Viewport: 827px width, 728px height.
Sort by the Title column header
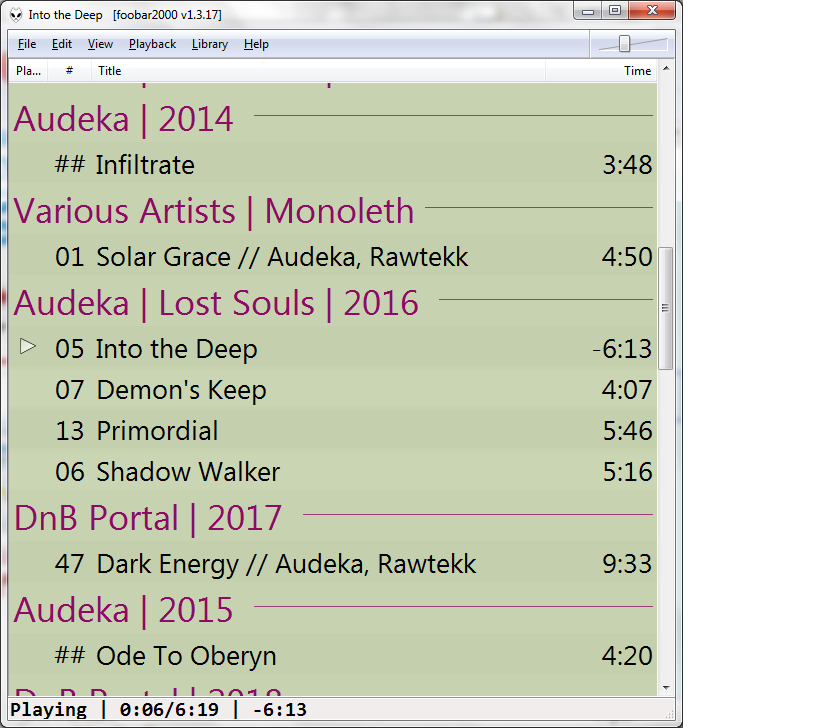318,71
